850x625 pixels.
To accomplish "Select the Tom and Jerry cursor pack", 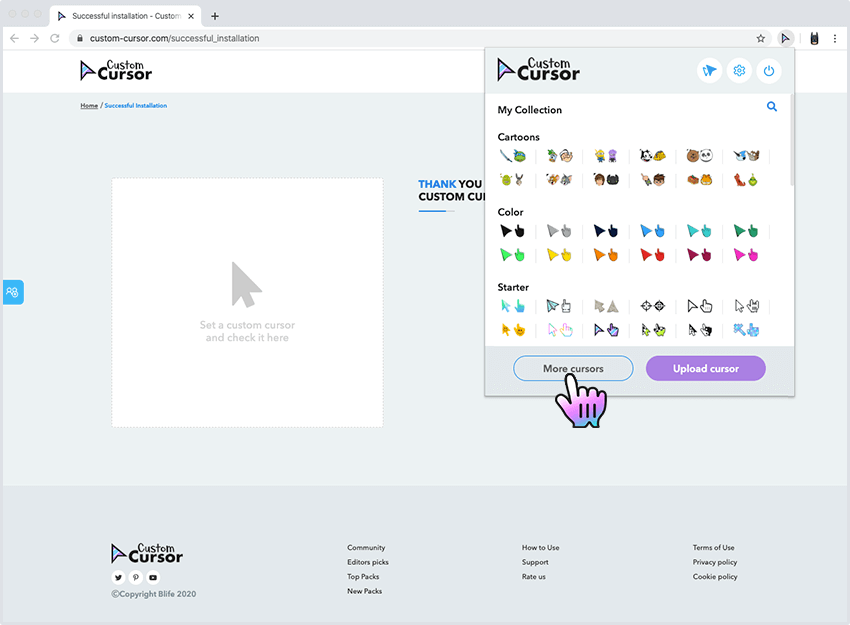I will click(559, 179).
